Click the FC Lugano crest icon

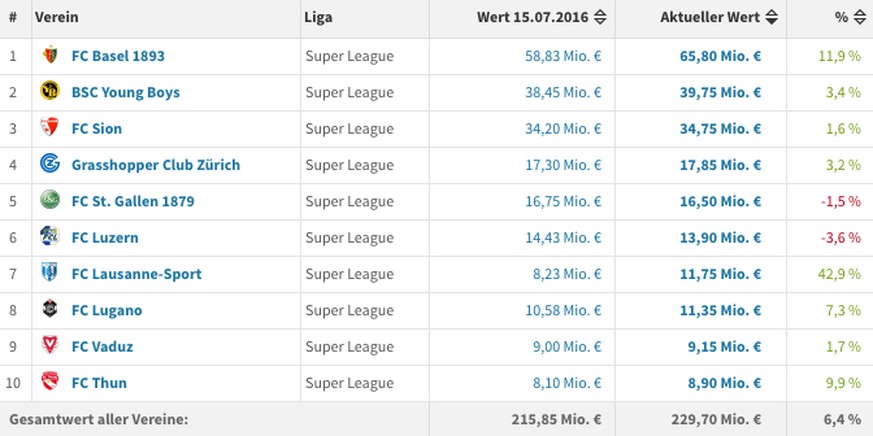(50, 308)
